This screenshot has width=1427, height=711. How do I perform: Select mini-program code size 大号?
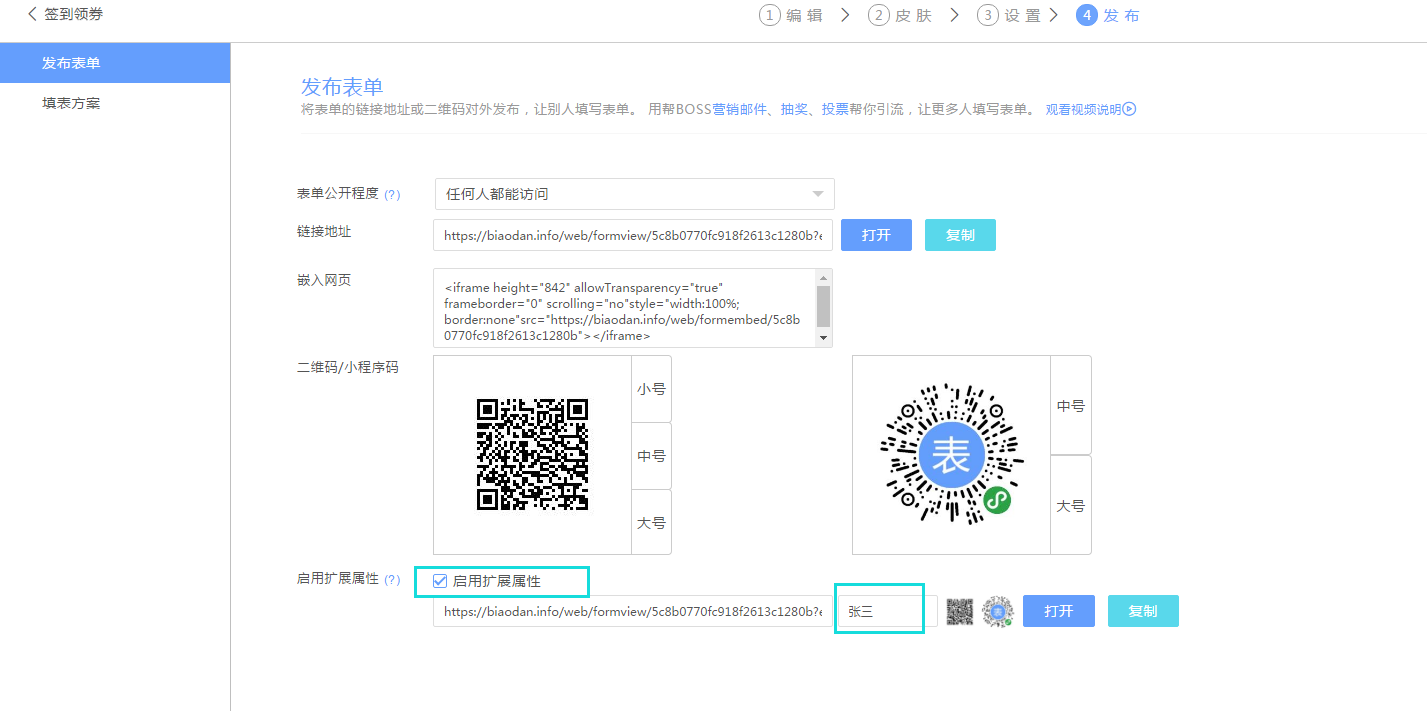1071,506
